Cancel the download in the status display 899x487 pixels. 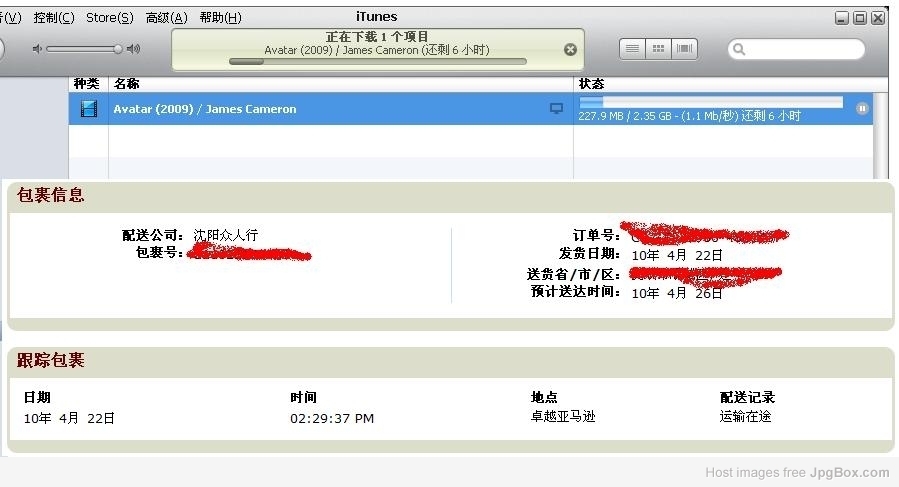570,49
